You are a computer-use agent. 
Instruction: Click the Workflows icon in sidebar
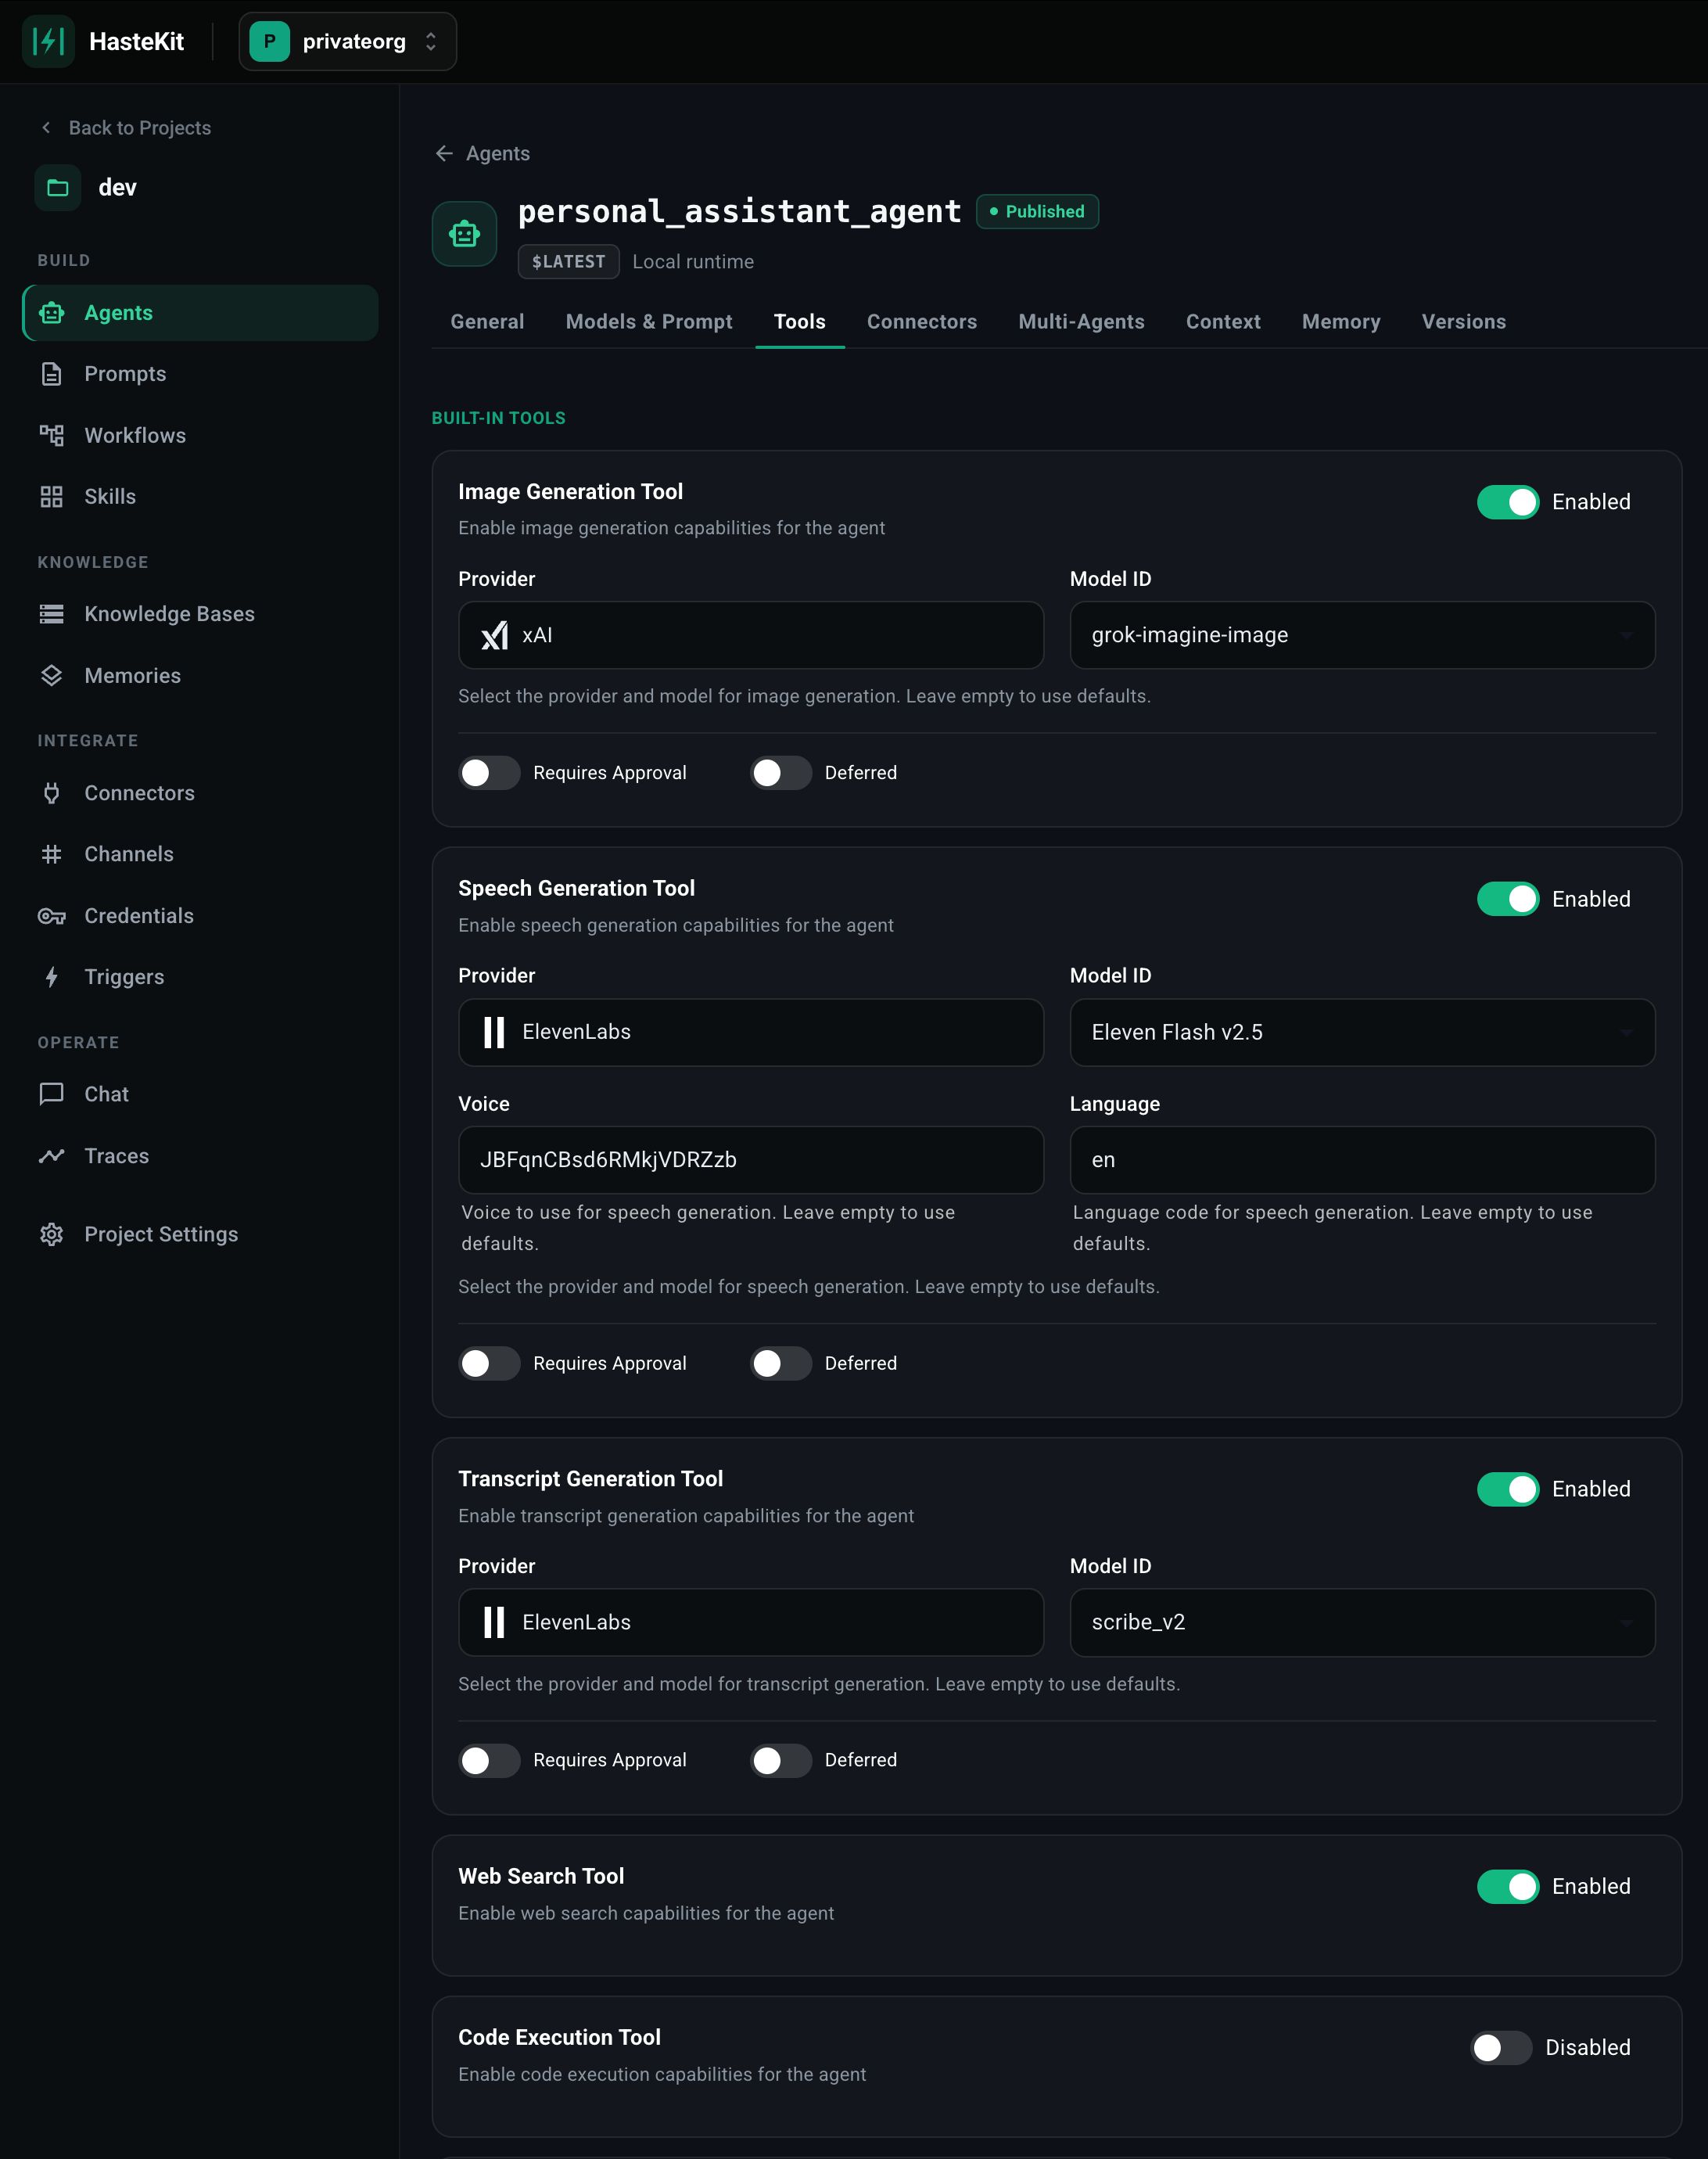point(52,435)
